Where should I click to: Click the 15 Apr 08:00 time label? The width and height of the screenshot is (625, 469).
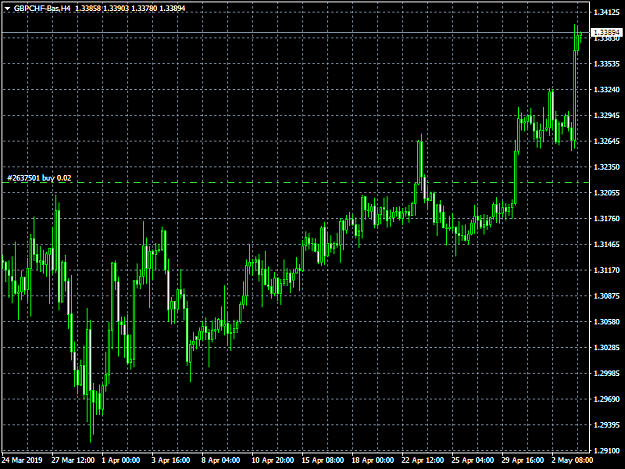tap(323, 460)
